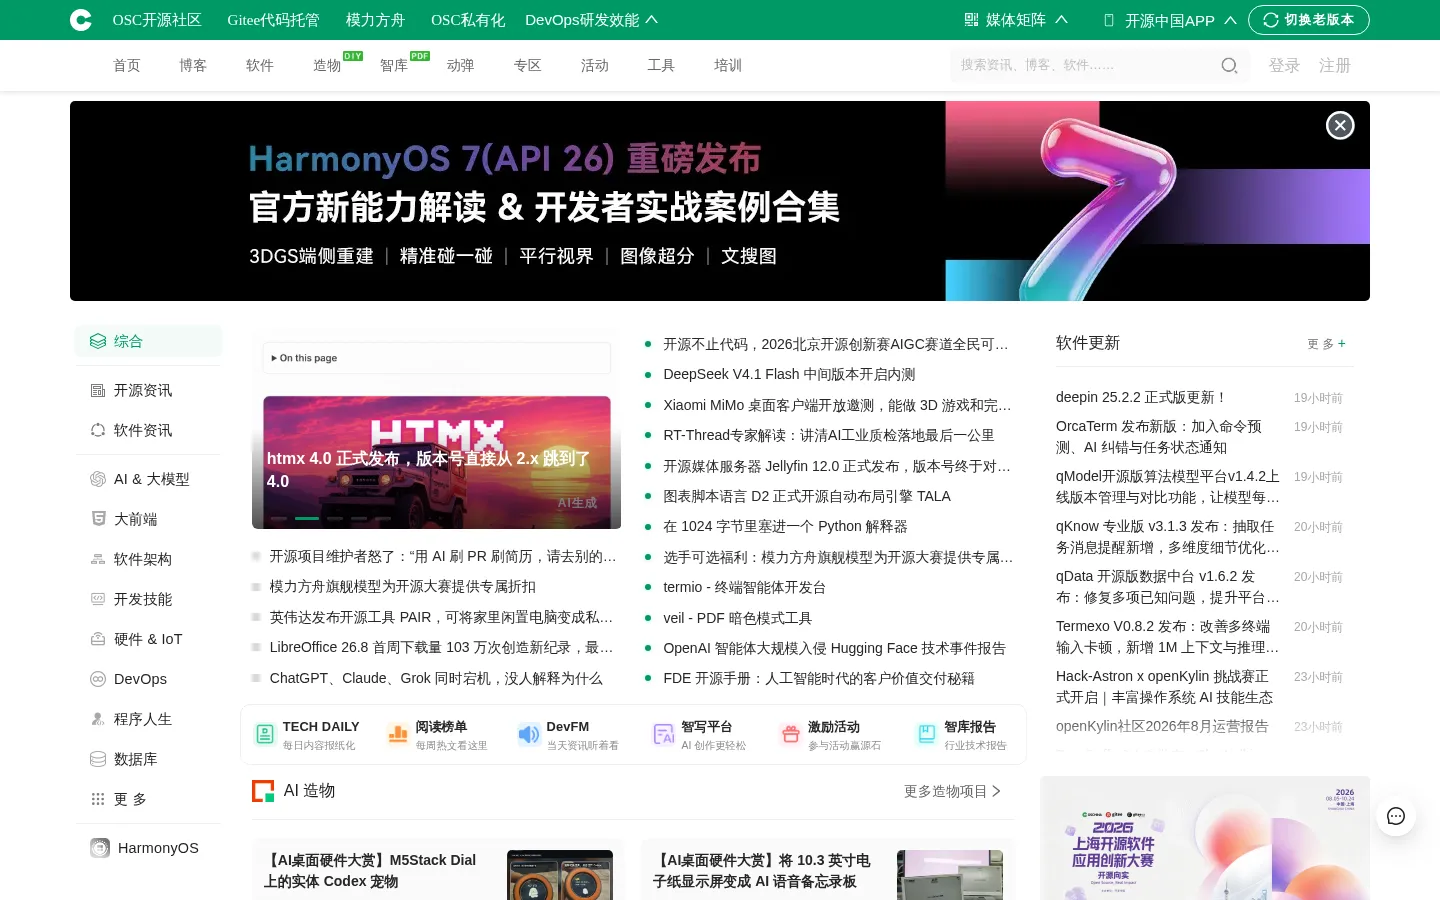Open TECH DAILY icon

[x=265, y=734]
